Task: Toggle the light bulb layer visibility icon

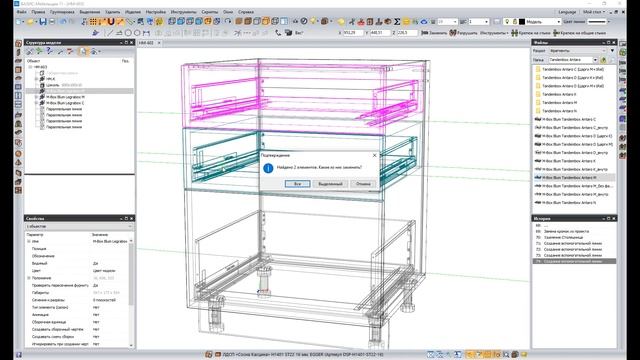Action: [507, 21]
